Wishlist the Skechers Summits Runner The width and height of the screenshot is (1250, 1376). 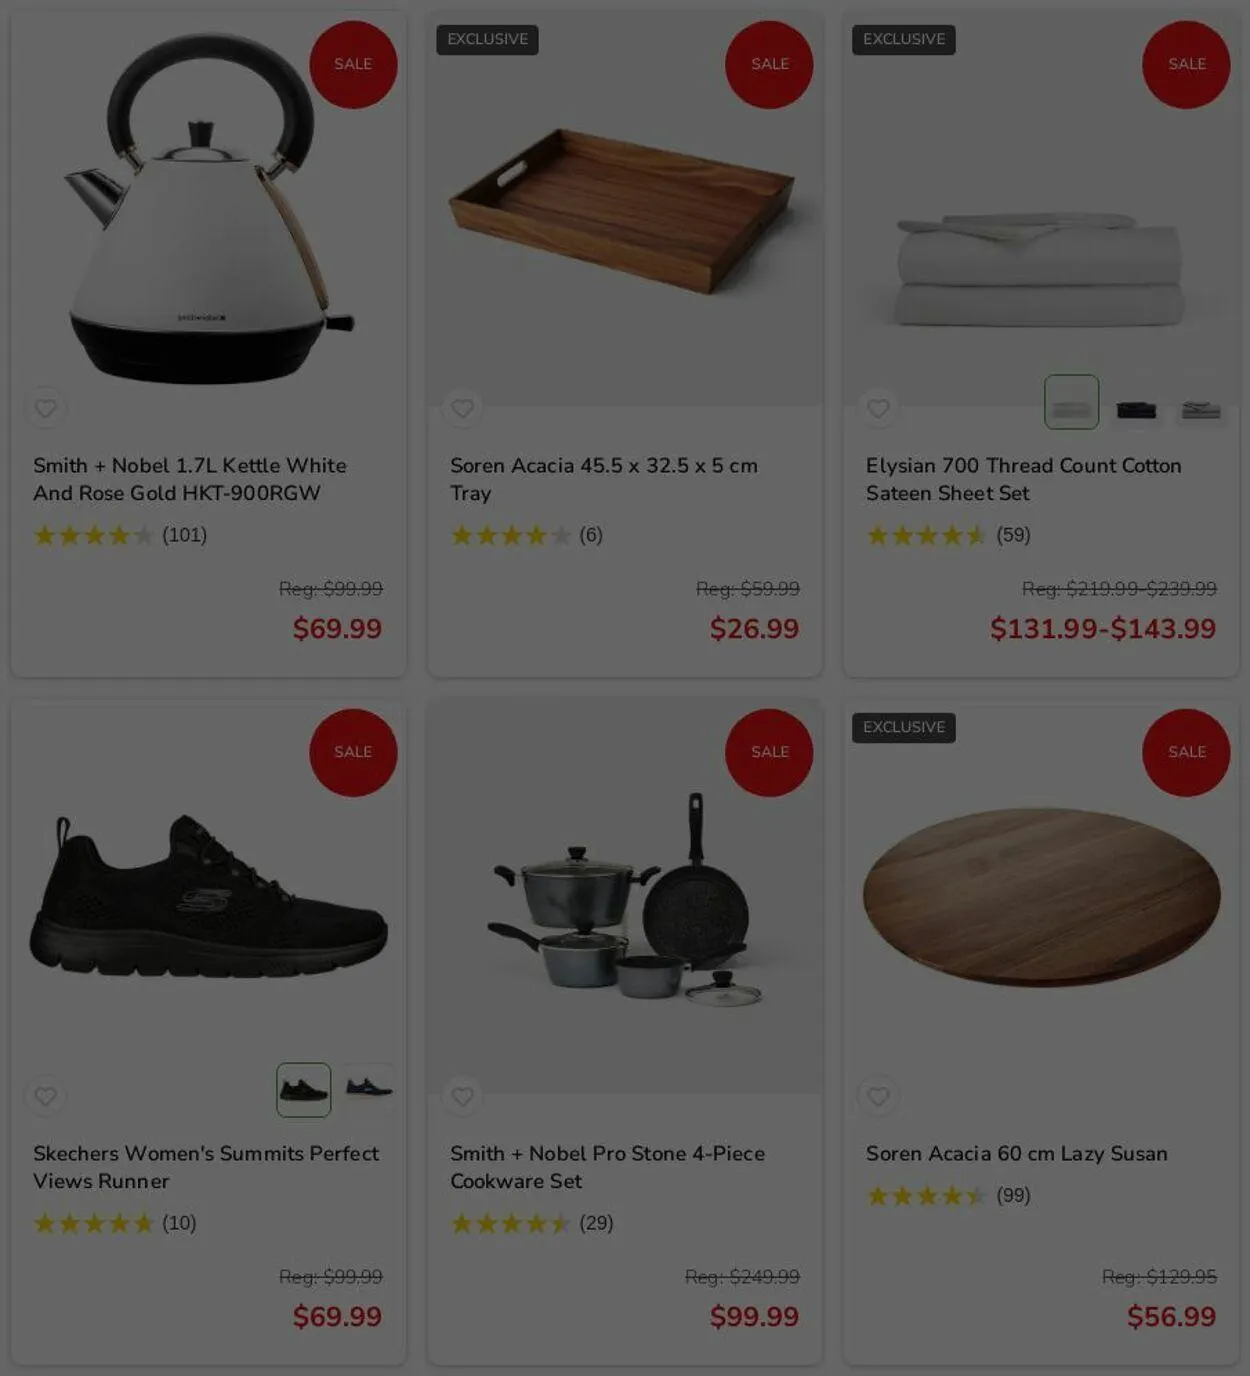(x=46, y=1096)
